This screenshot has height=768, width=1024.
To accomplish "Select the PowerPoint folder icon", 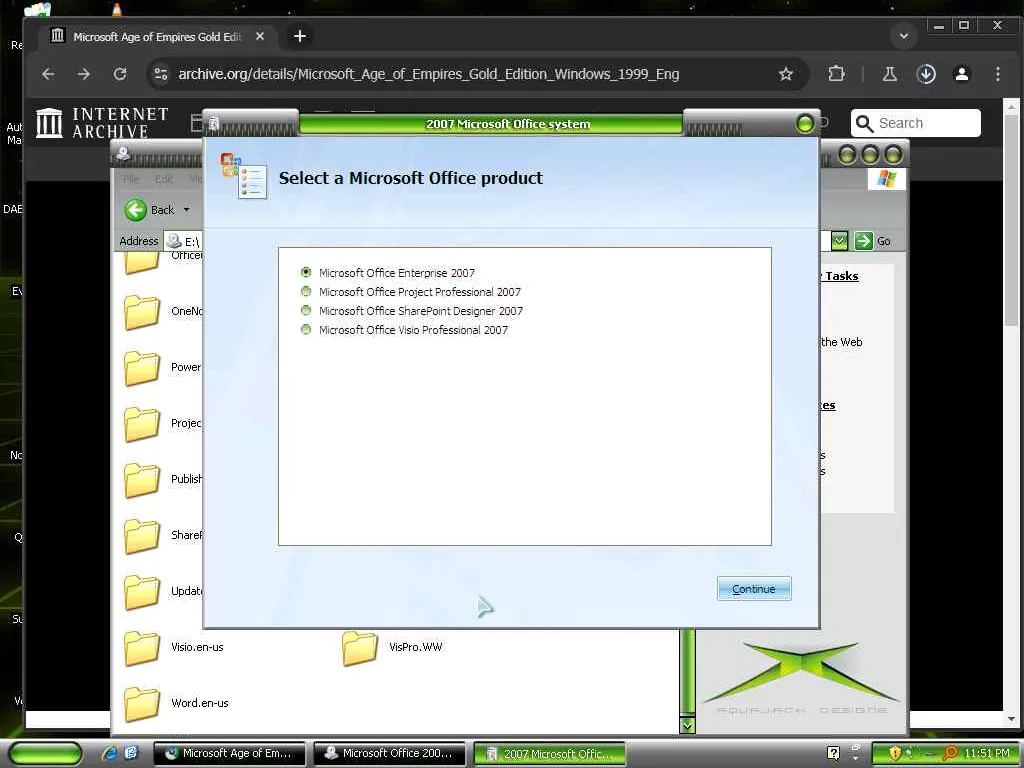I will (x=142, y=368).
